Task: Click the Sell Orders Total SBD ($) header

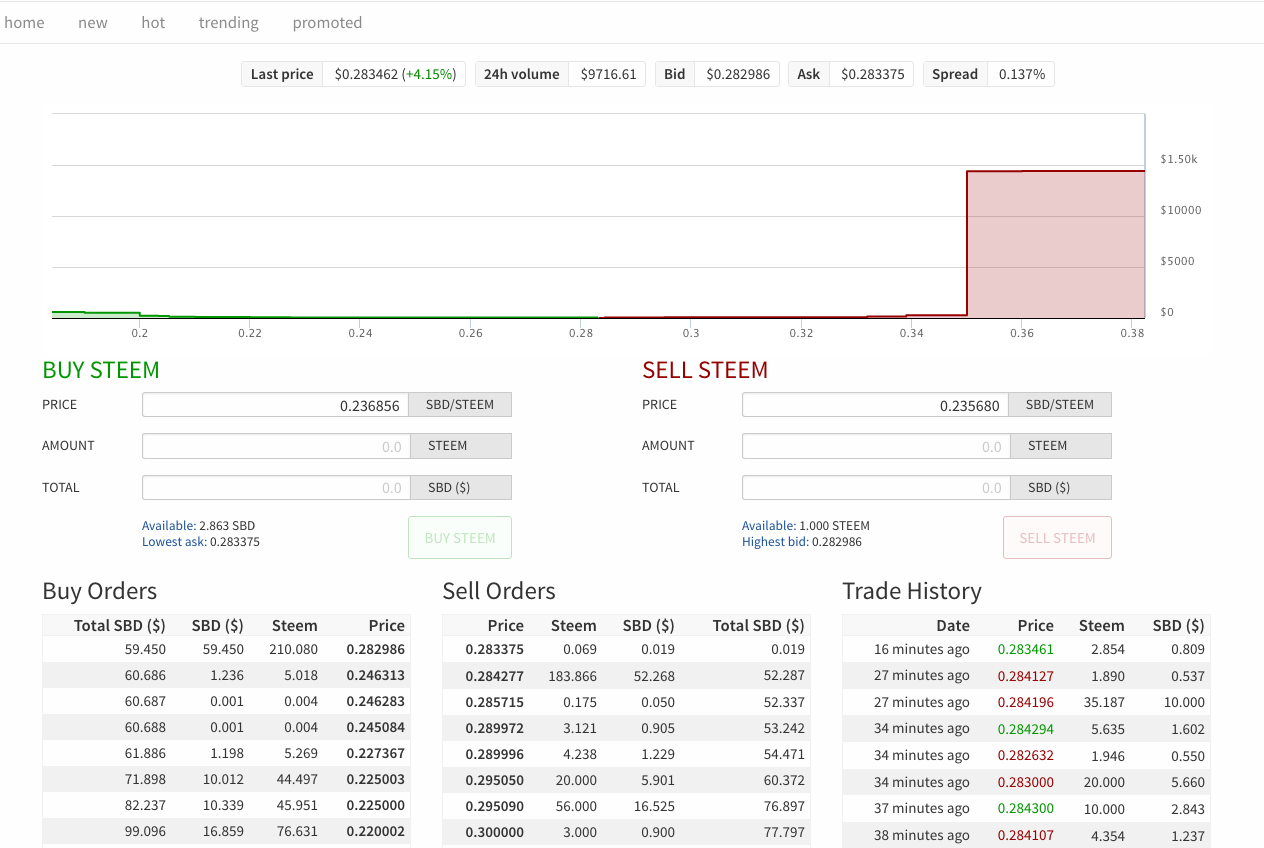Action: click(x=758, y=625)
